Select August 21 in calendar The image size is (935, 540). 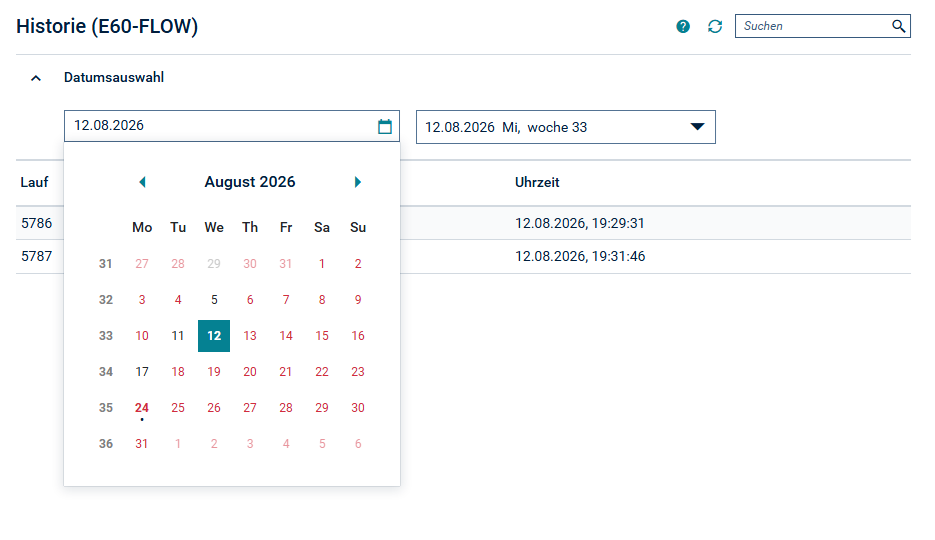pos(286,372)
